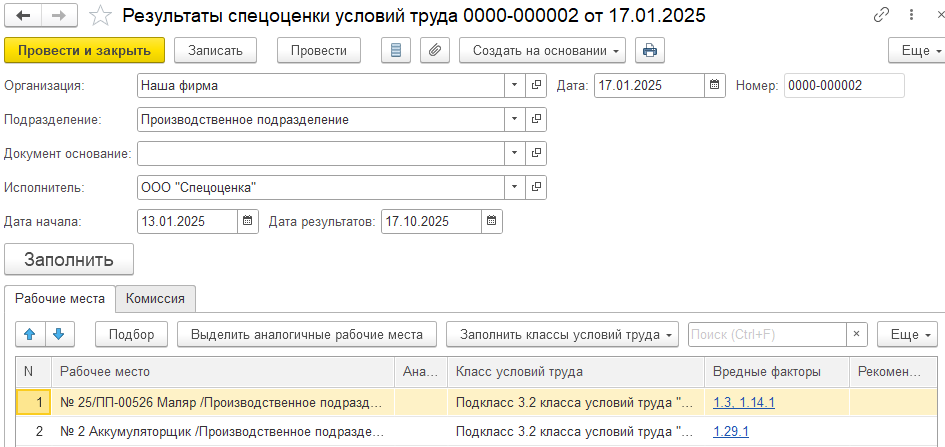Open harmful factors link 1.29.1

coord(730,432)
